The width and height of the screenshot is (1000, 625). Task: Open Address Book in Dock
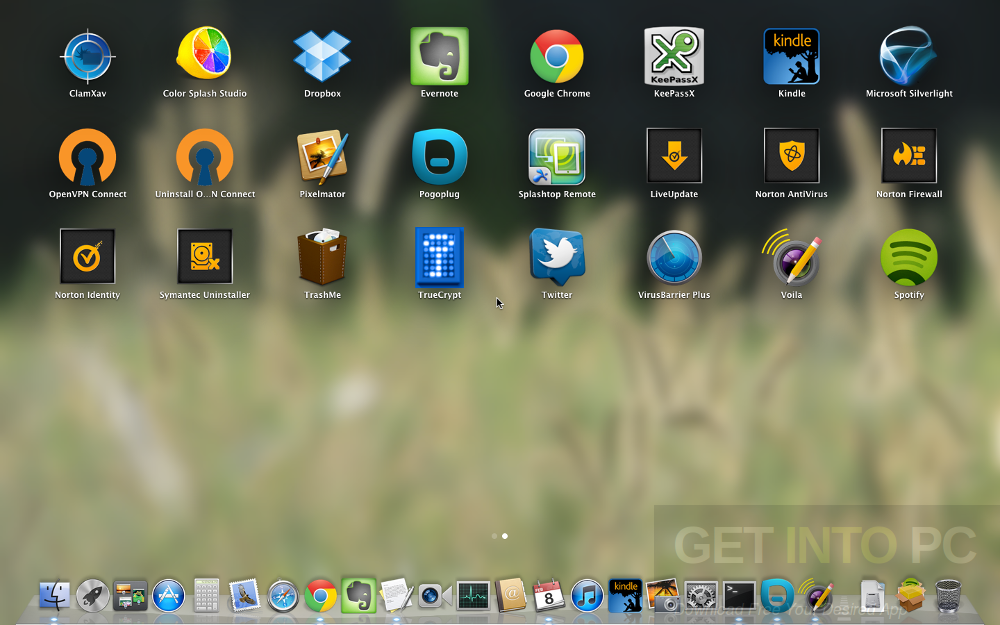coord(511,595)
